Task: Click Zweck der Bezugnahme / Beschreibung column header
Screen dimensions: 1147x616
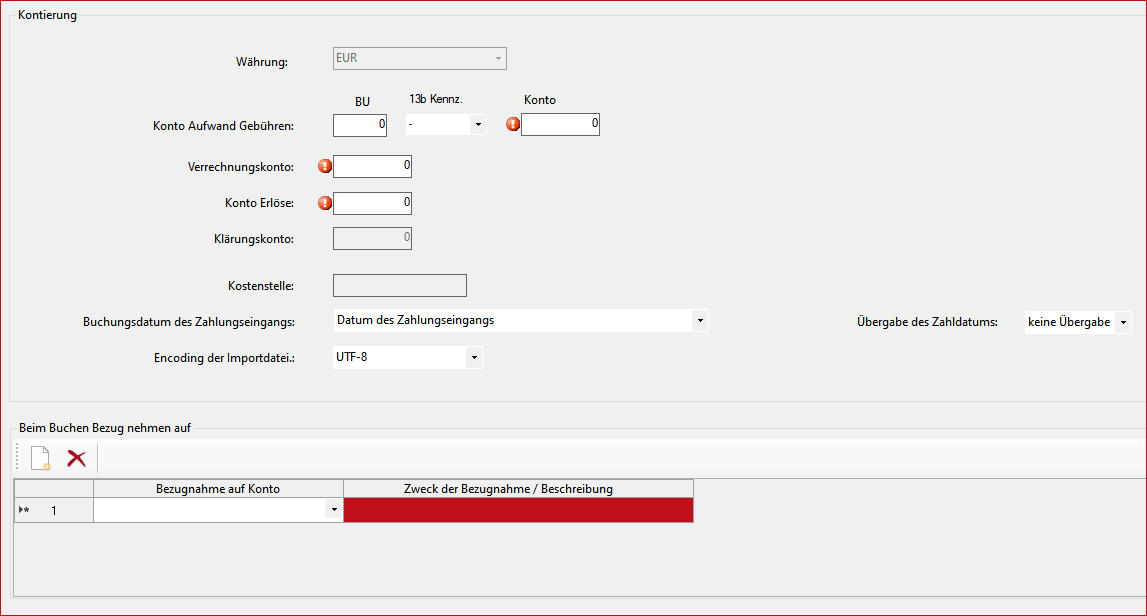Action: click(x=518, y=489)
